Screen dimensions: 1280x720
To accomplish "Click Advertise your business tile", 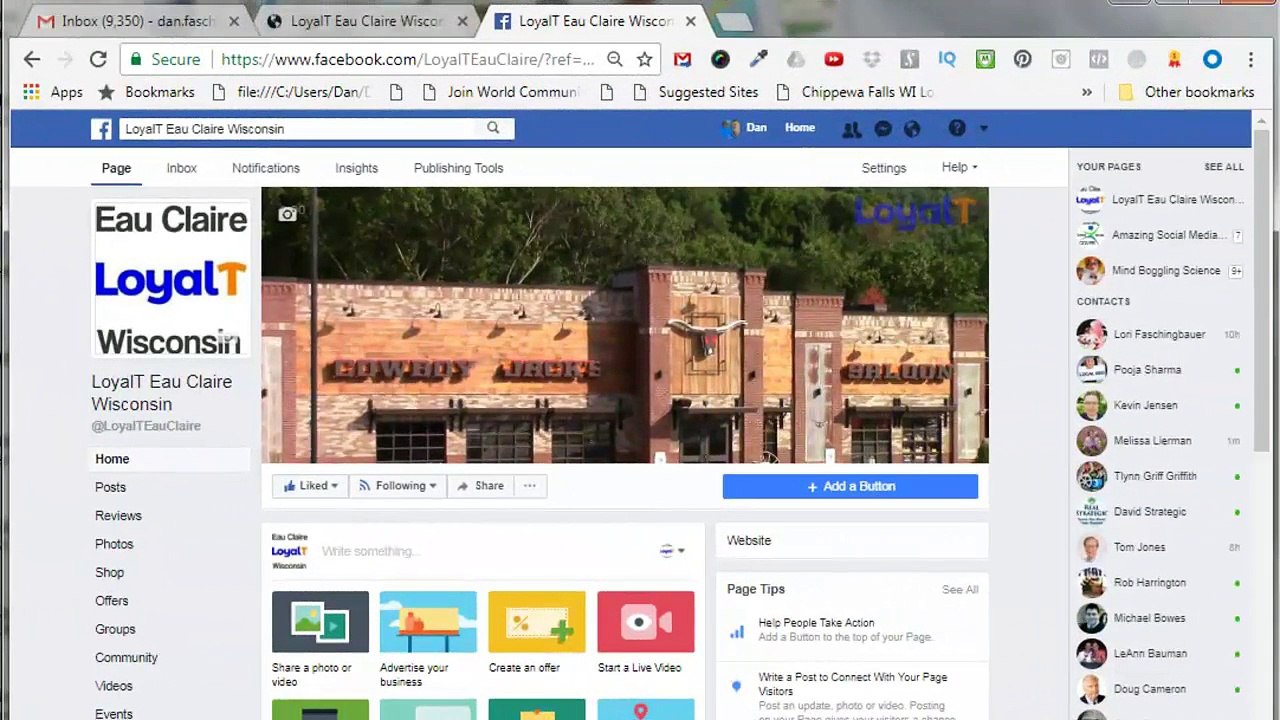I will click(428, 638).
